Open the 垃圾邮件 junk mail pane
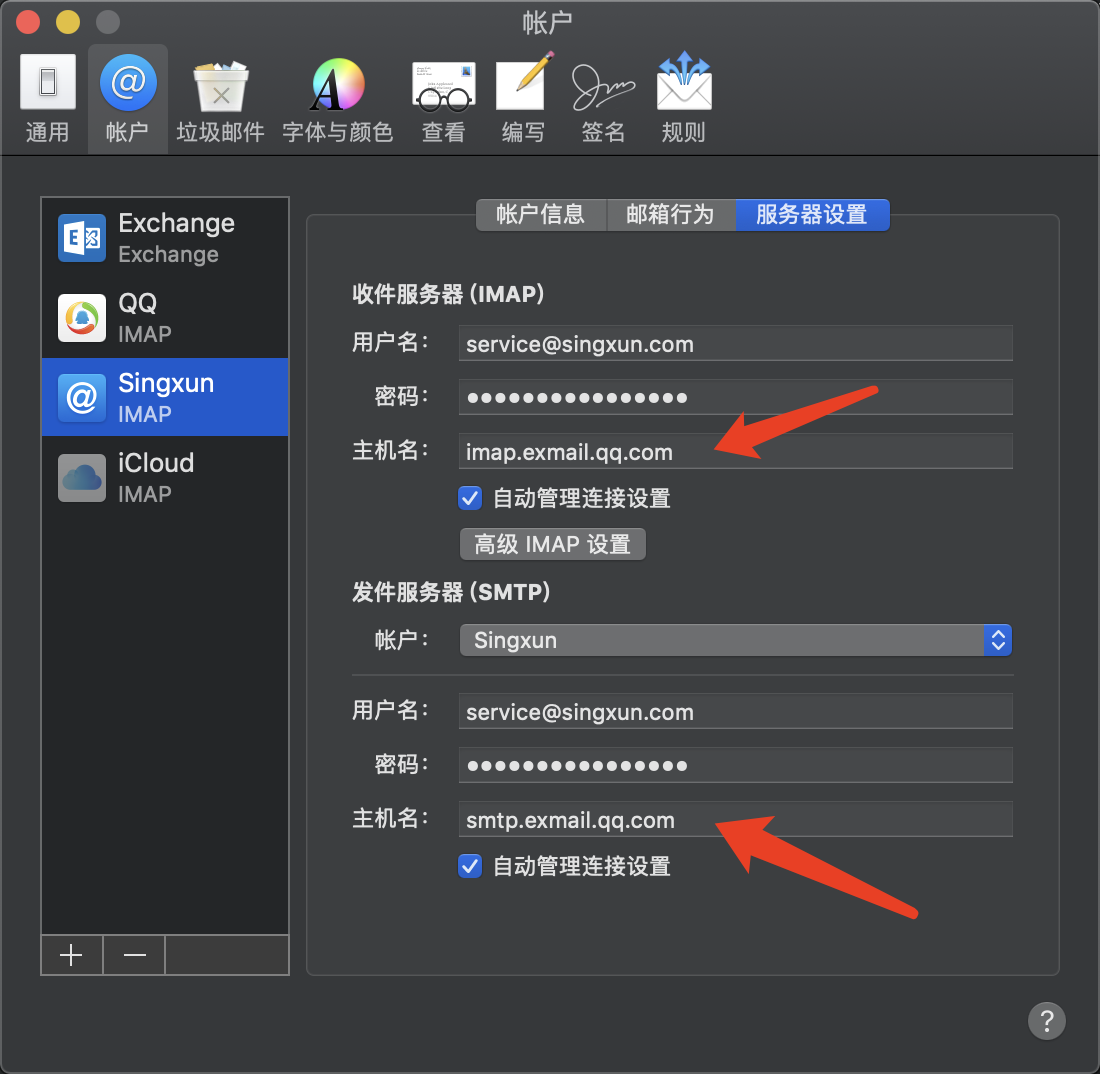The width and height of the screenshot is (1100, 1074). (x=220, y=98)
